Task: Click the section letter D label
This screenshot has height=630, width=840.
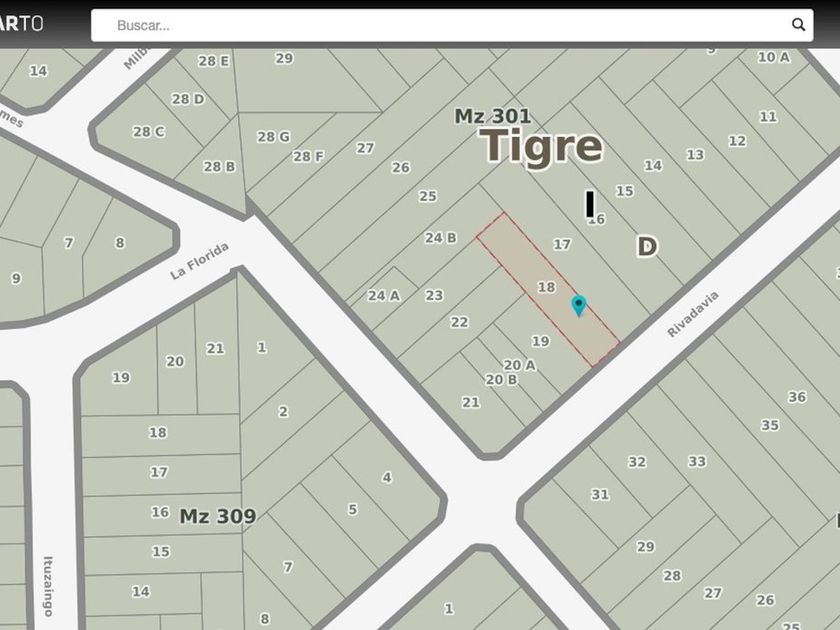Action: click(x=647, y=247)
